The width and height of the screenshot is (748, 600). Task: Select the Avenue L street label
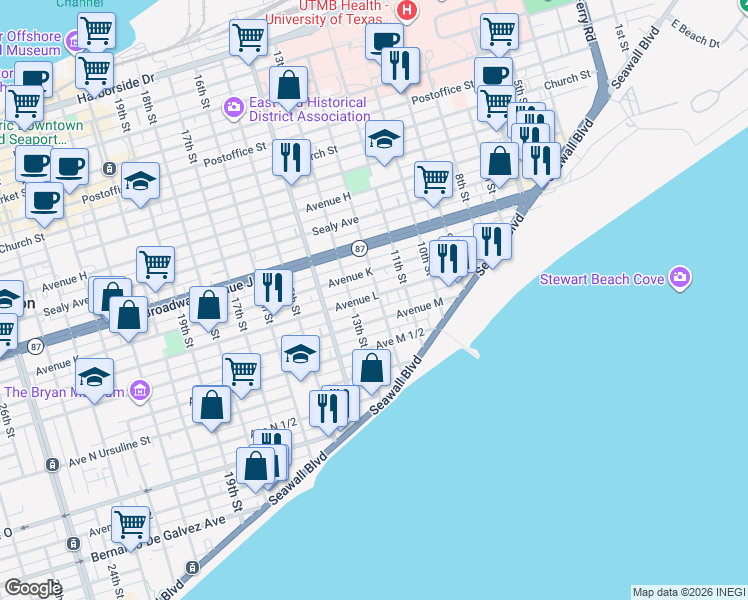tap(357, 302)
